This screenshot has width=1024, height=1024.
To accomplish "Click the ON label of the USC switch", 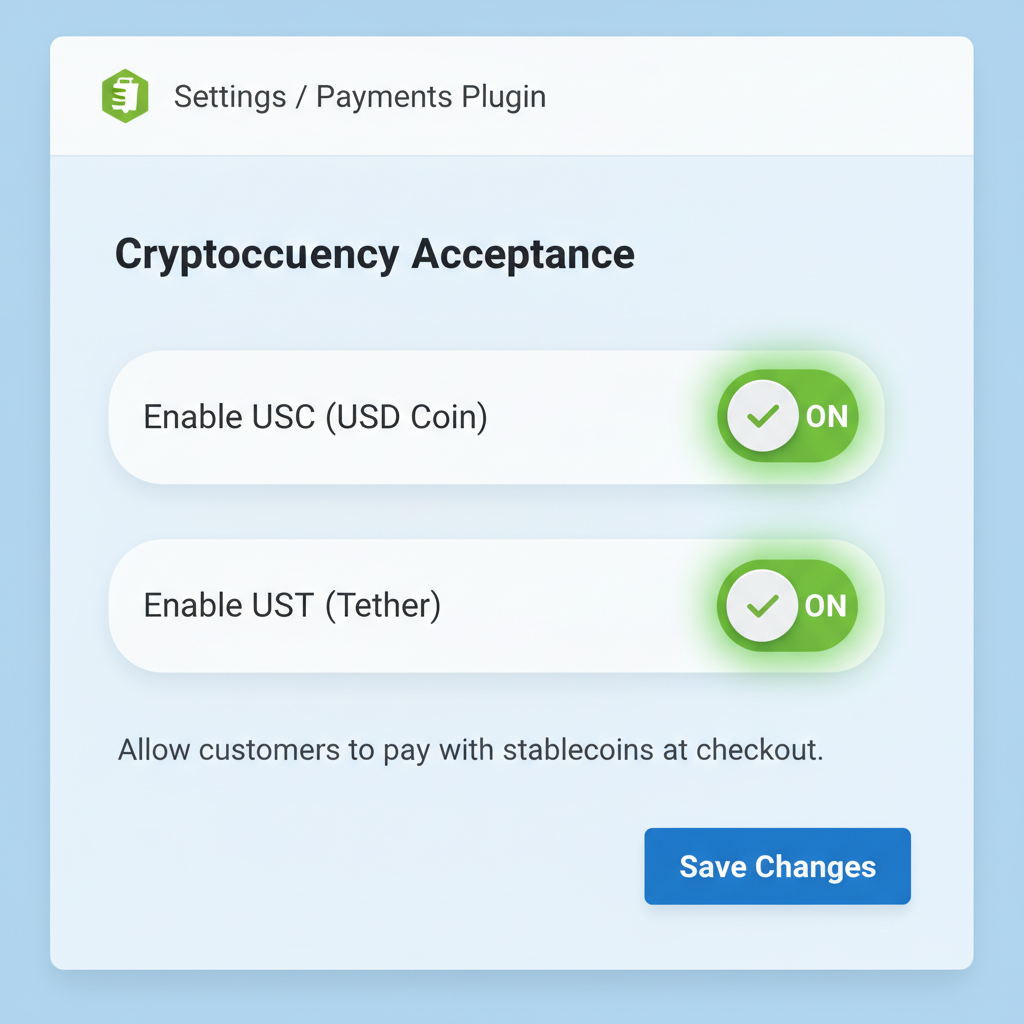I will pyautogui.click(x=828, y=417).
